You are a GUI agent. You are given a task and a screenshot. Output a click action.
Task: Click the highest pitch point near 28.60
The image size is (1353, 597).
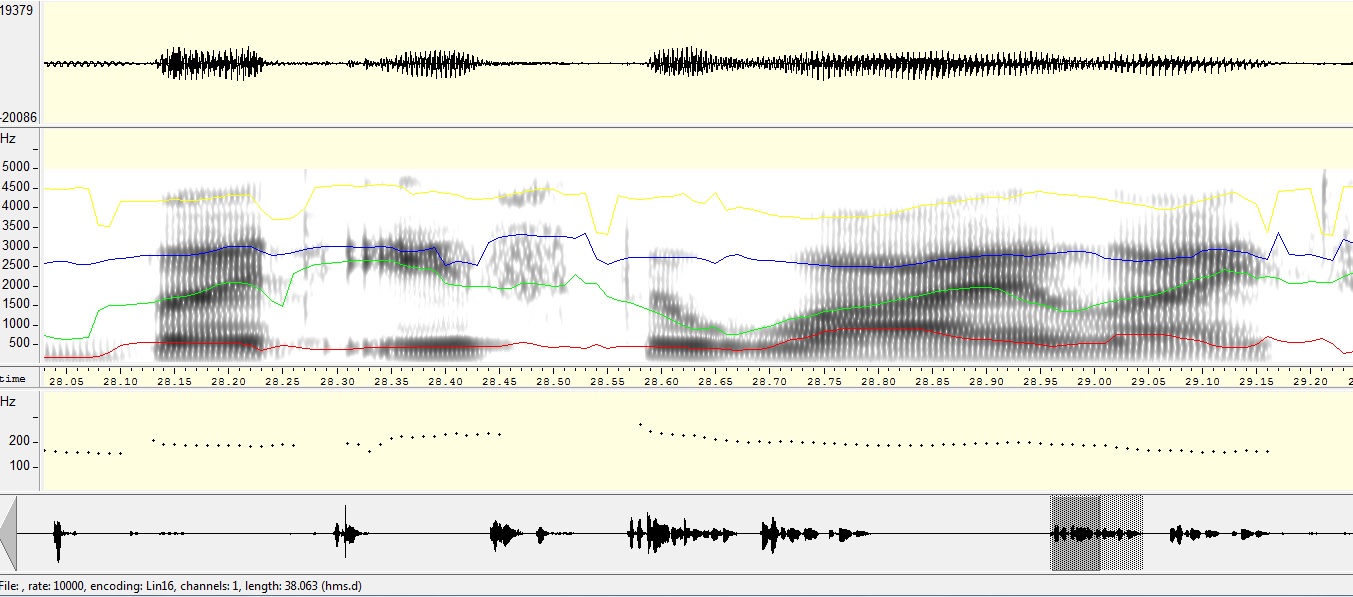[640, 424]
